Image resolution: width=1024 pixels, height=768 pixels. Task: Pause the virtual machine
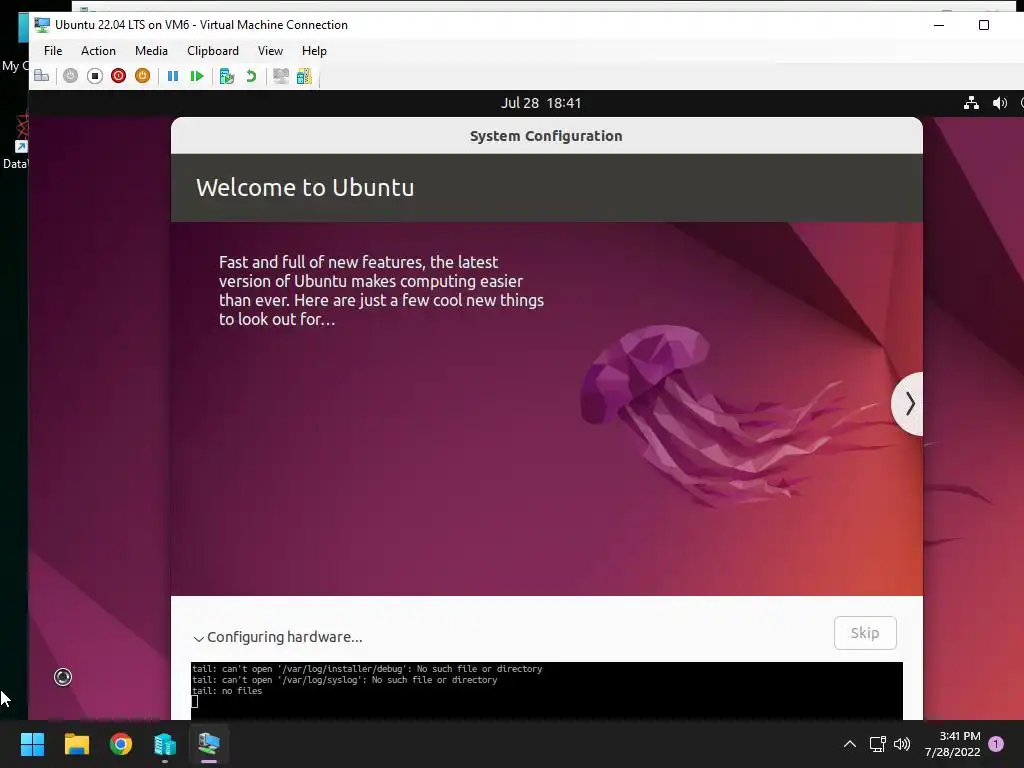(173, 76)
